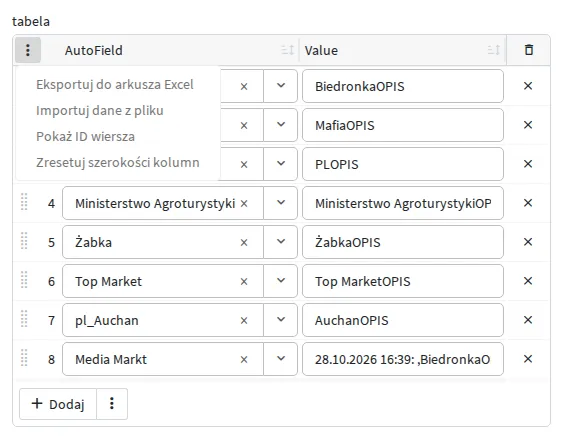563x438 pixels.
Task: Clear the Top Market selection
Action: coord(244,282)
